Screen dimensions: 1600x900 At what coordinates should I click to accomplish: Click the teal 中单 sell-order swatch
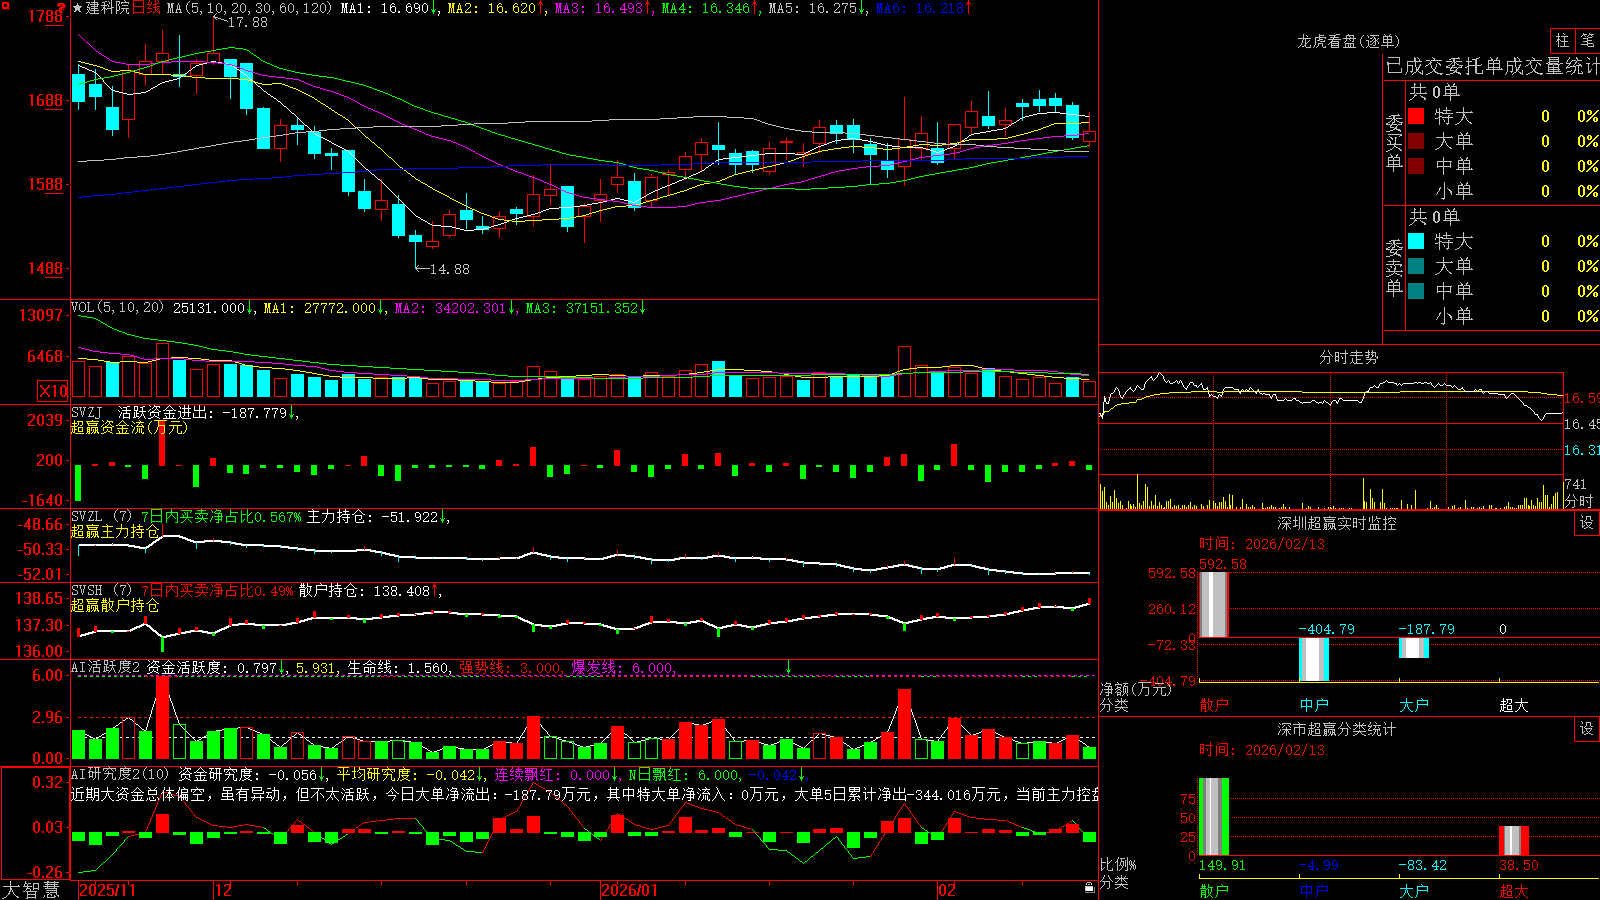[1416, 291]
